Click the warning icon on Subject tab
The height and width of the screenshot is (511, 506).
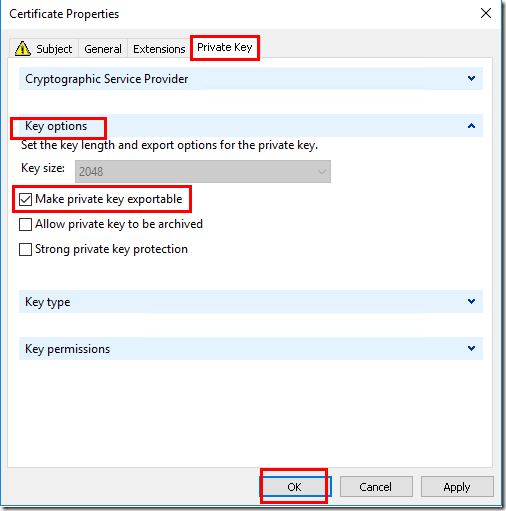coord(23,49)
